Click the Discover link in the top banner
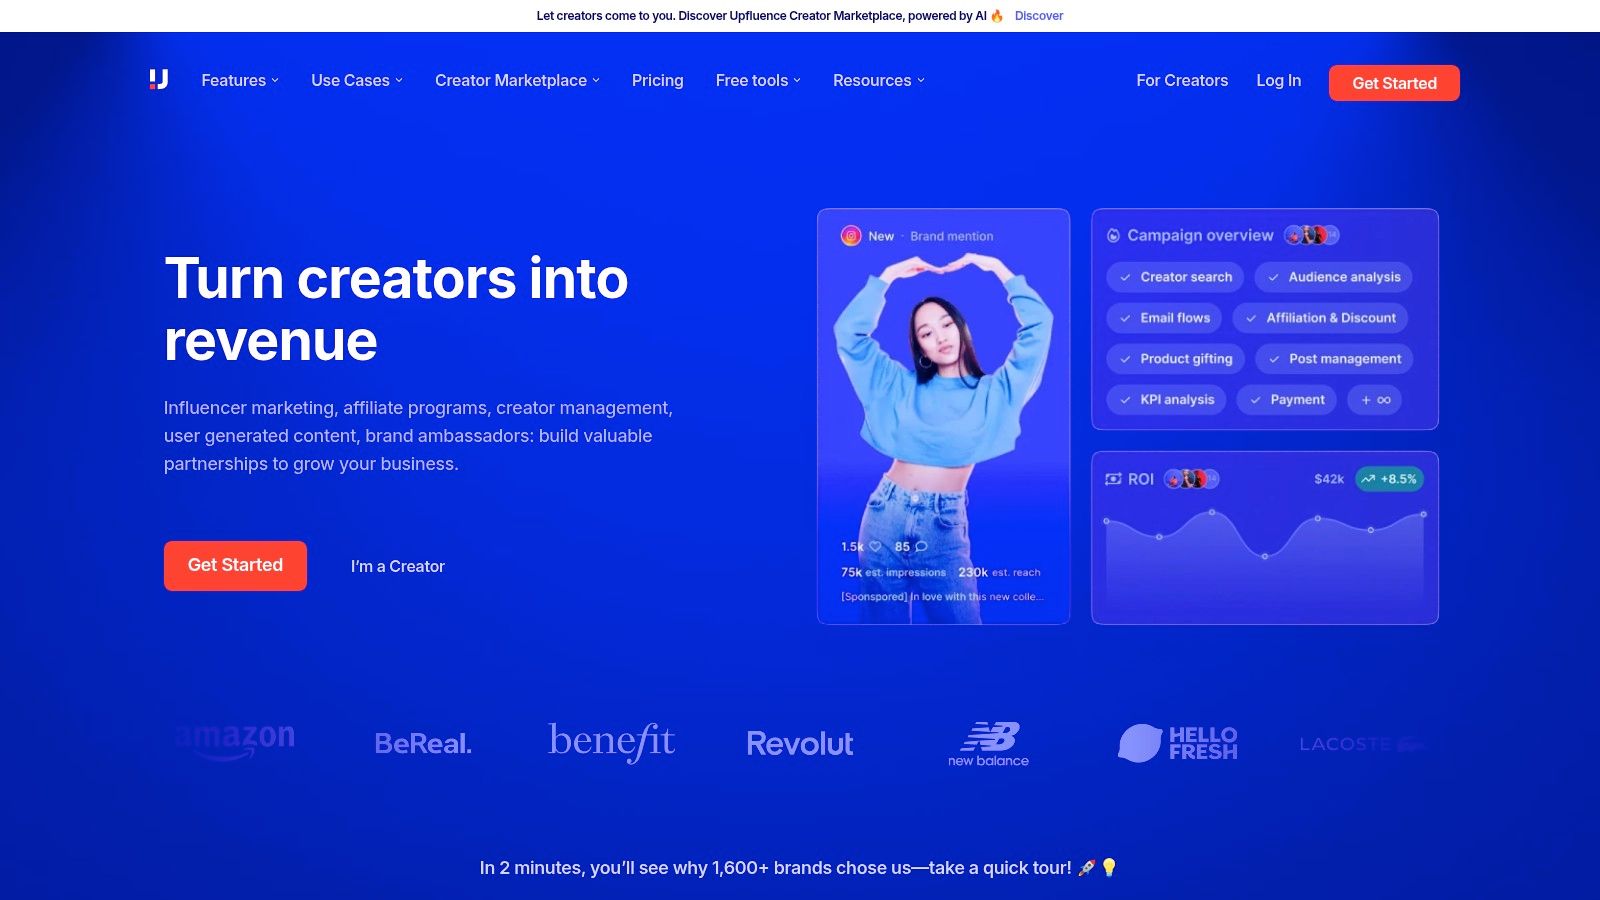The height and width of the screenshot is (900, 1600). click(1039, 16)
